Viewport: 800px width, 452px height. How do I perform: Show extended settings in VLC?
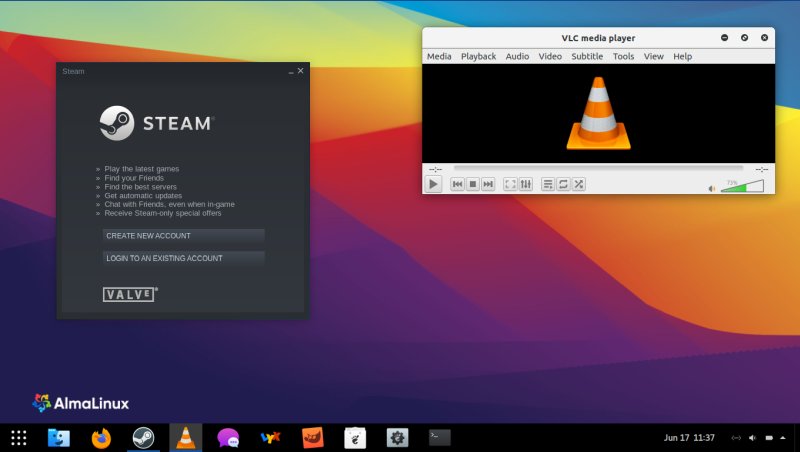[525, 184]
